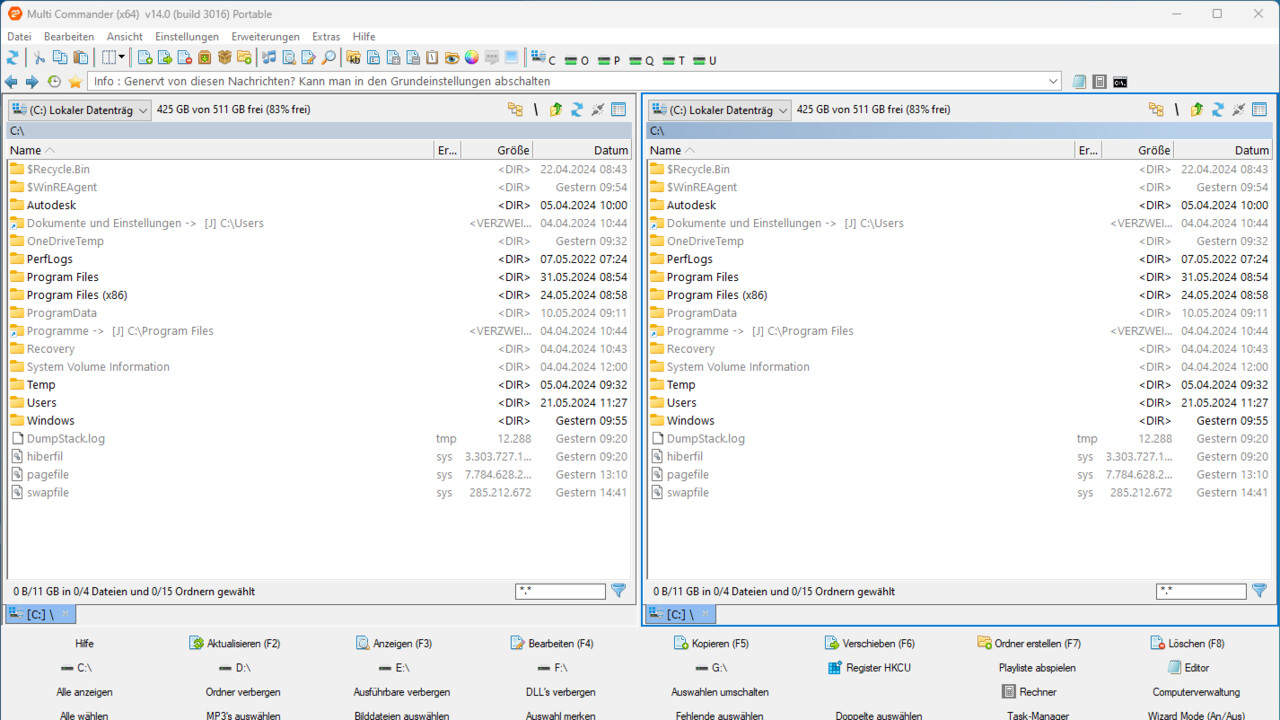1280x720 pixels.
Task: Click right panel filter input field
Action: [1201, 592]
